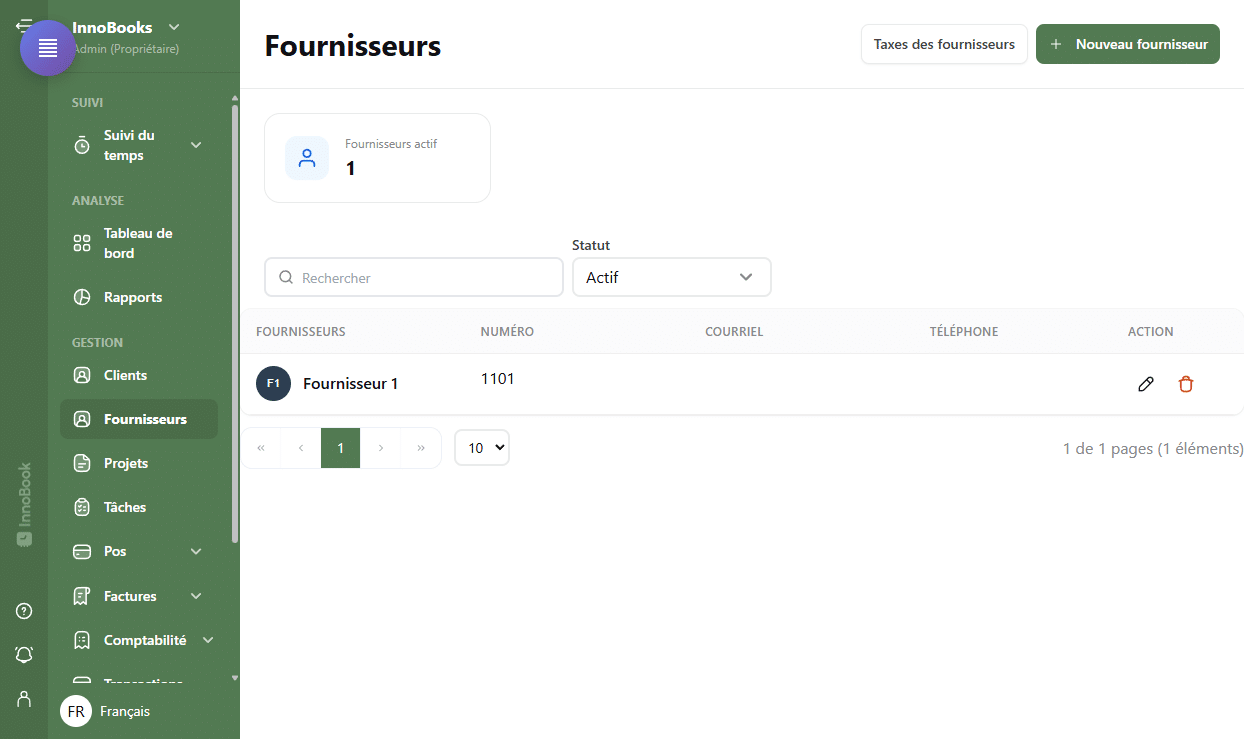The image size is (1244, 739).
Task: Open the help question mark icon
Action: (x=24, y=611)
